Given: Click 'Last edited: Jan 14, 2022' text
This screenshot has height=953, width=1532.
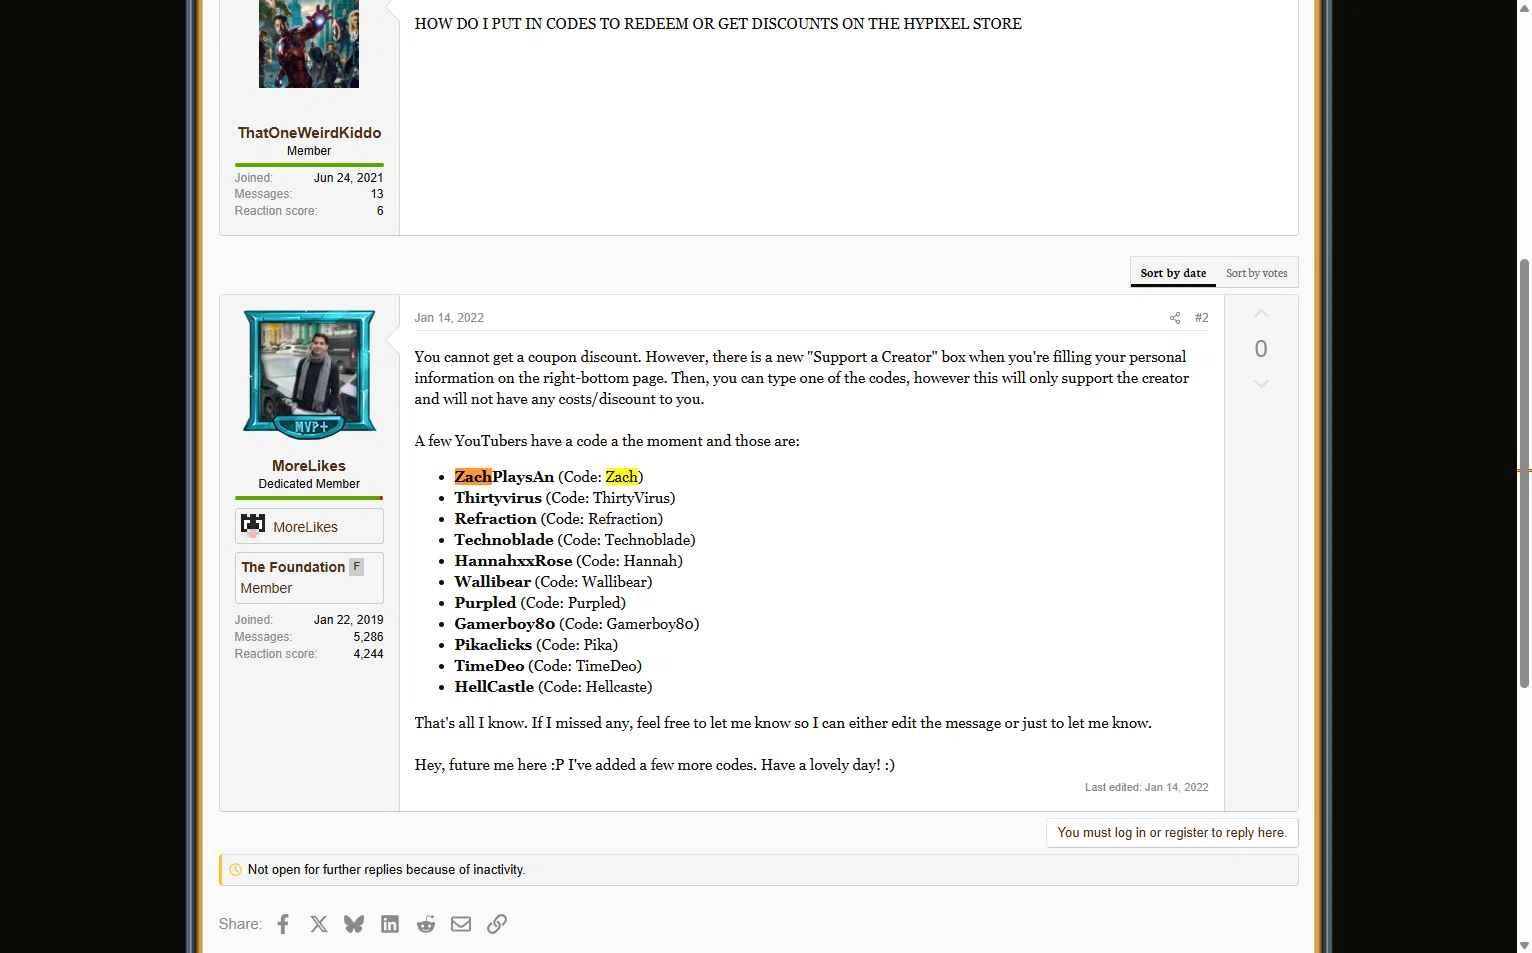Looking at the screenshot, I should pos(1147,787).
